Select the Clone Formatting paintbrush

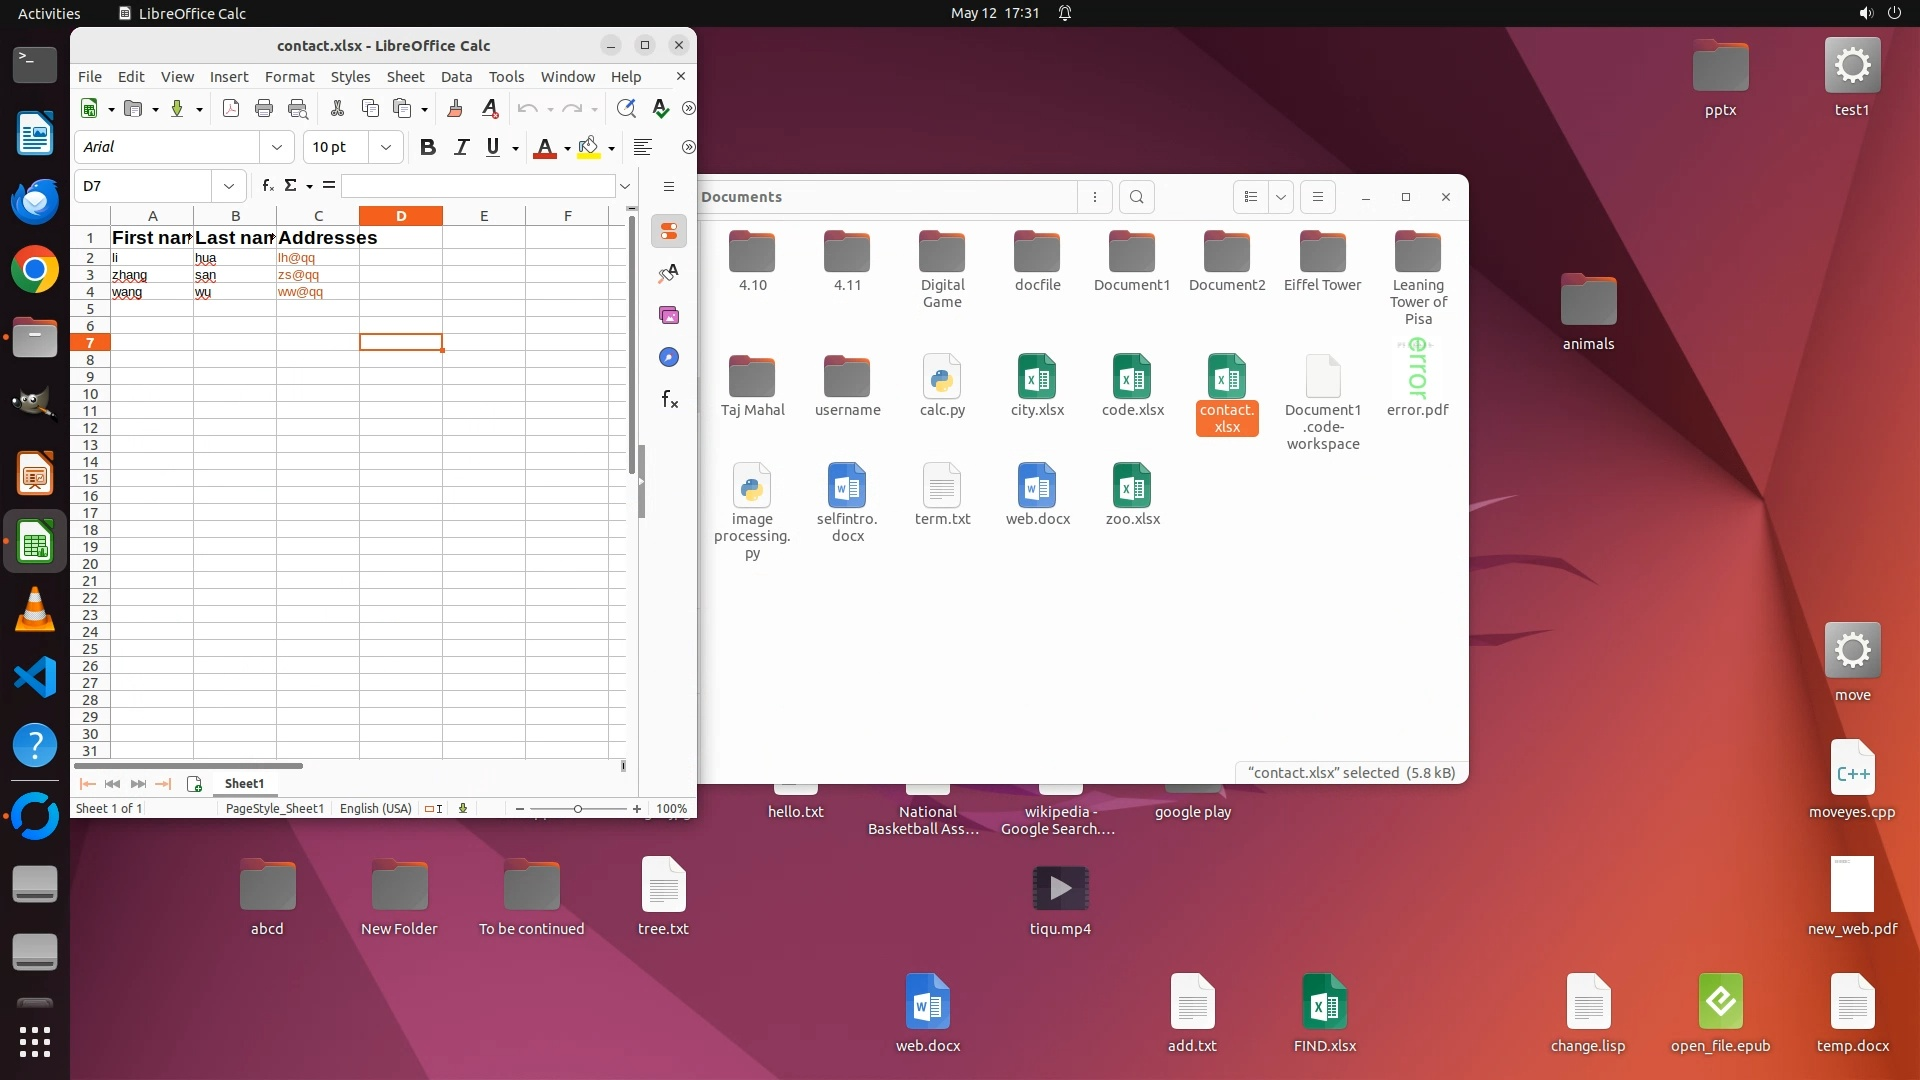click(x=455, y=108)
